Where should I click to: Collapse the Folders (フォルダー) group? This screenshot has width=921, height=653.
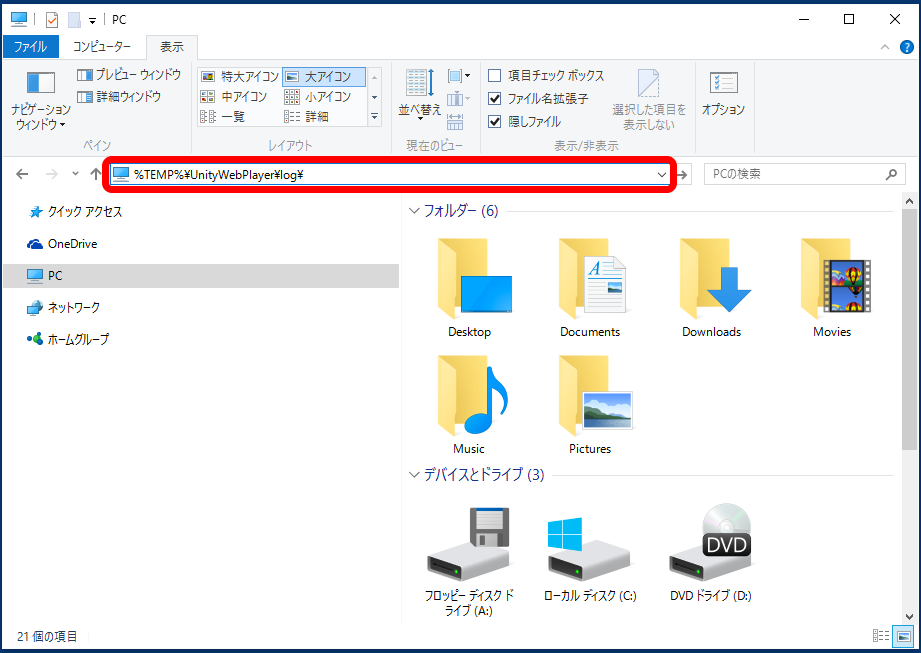414,211
